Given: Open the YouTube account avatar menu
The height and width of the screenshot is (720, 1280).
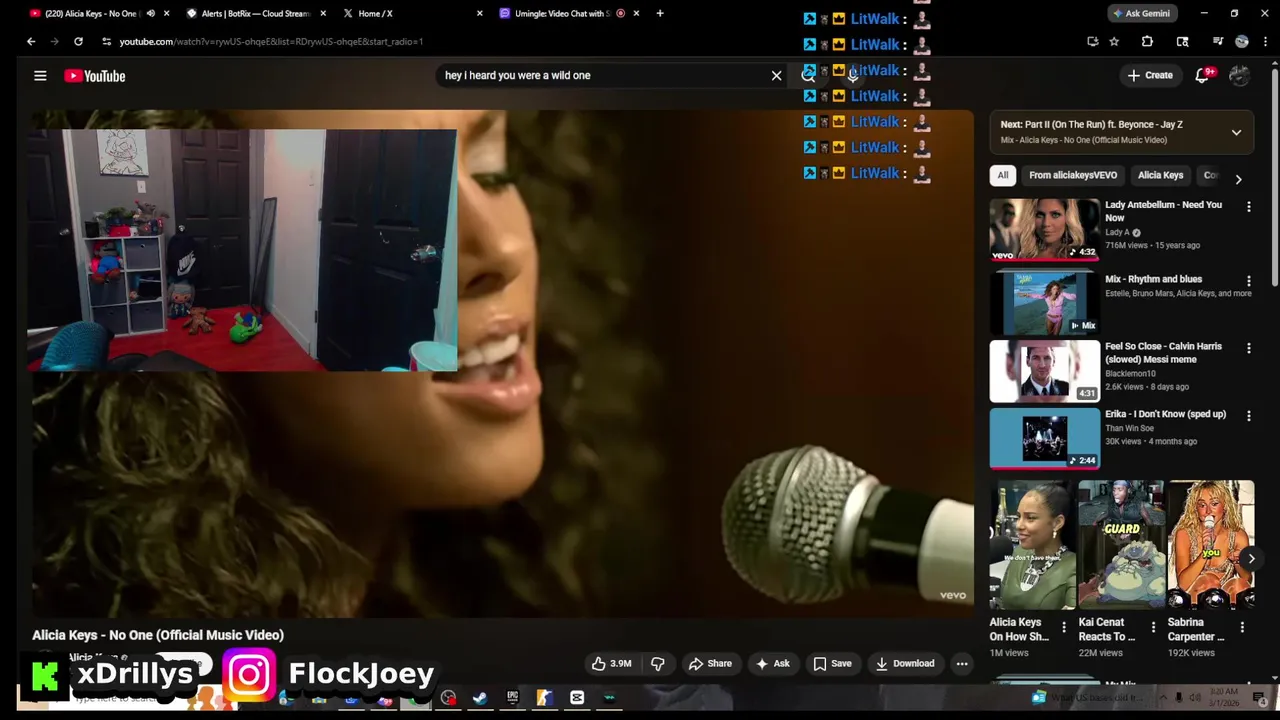Looking at the screenshot, I should (1239, 75).
